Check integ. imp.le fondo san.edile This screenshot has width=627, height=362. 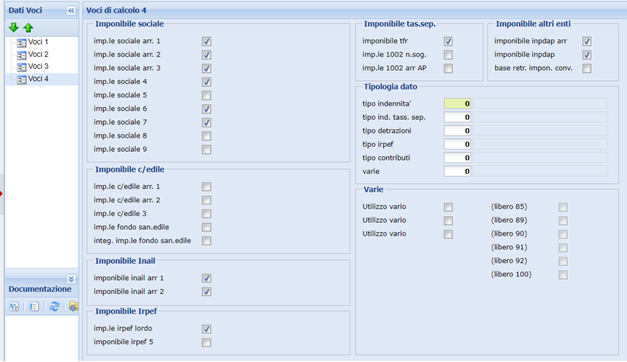pyautogui.click(x=206, y=241)
